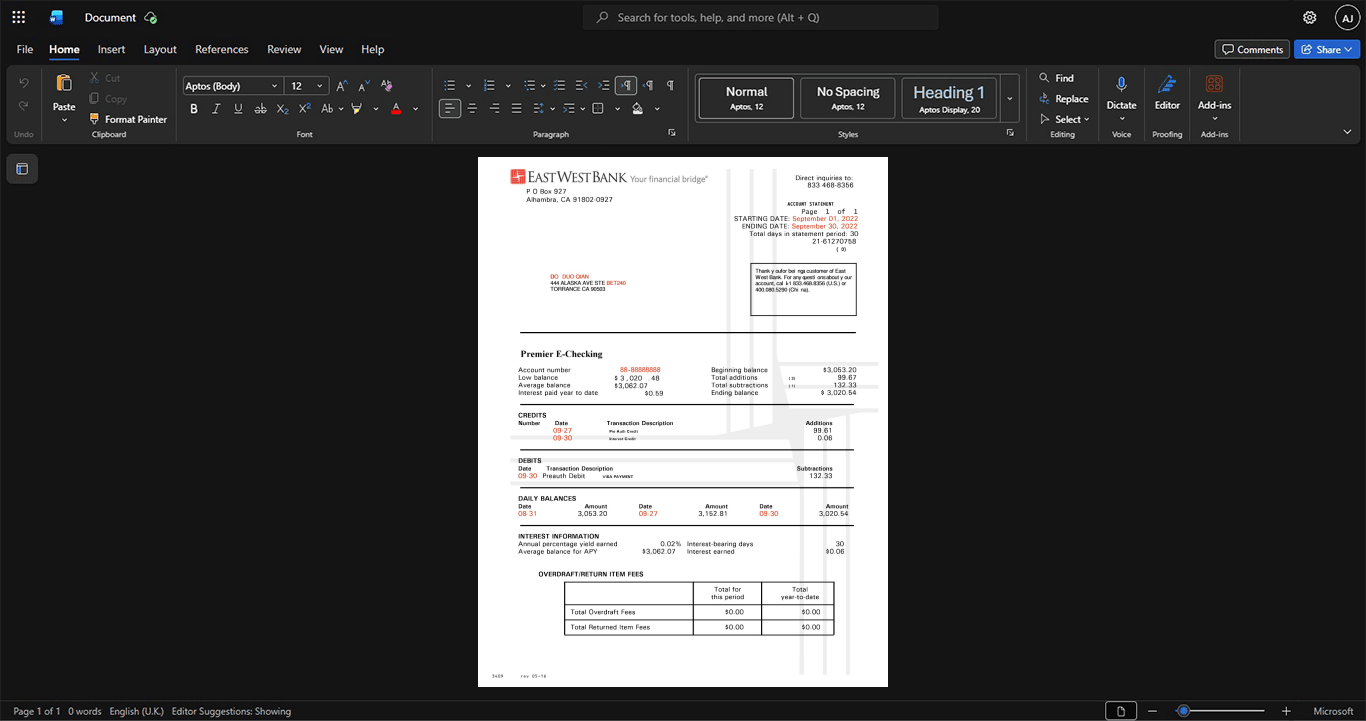
Task: Apply the Heading 1 style
Action: [949, 98]
